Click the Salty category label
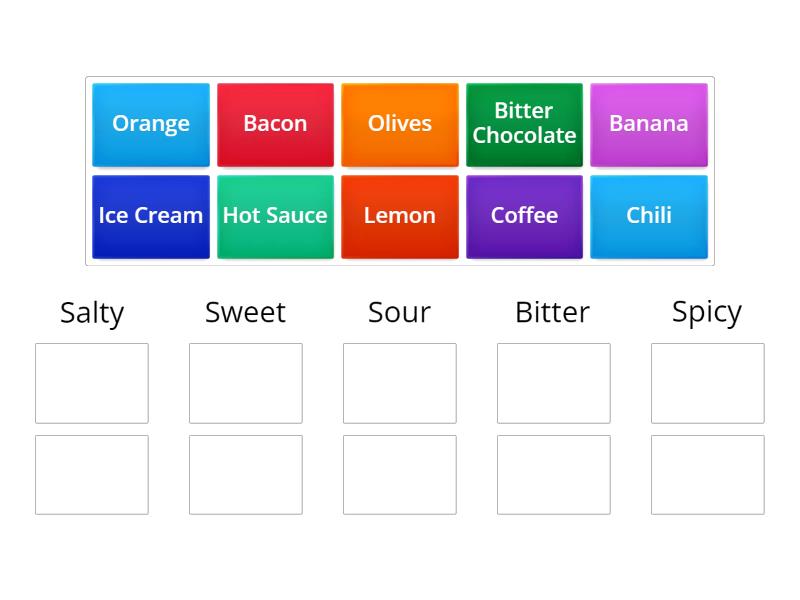Image resolution: width=800 pixels, height=600 pixels. (92, 312)
